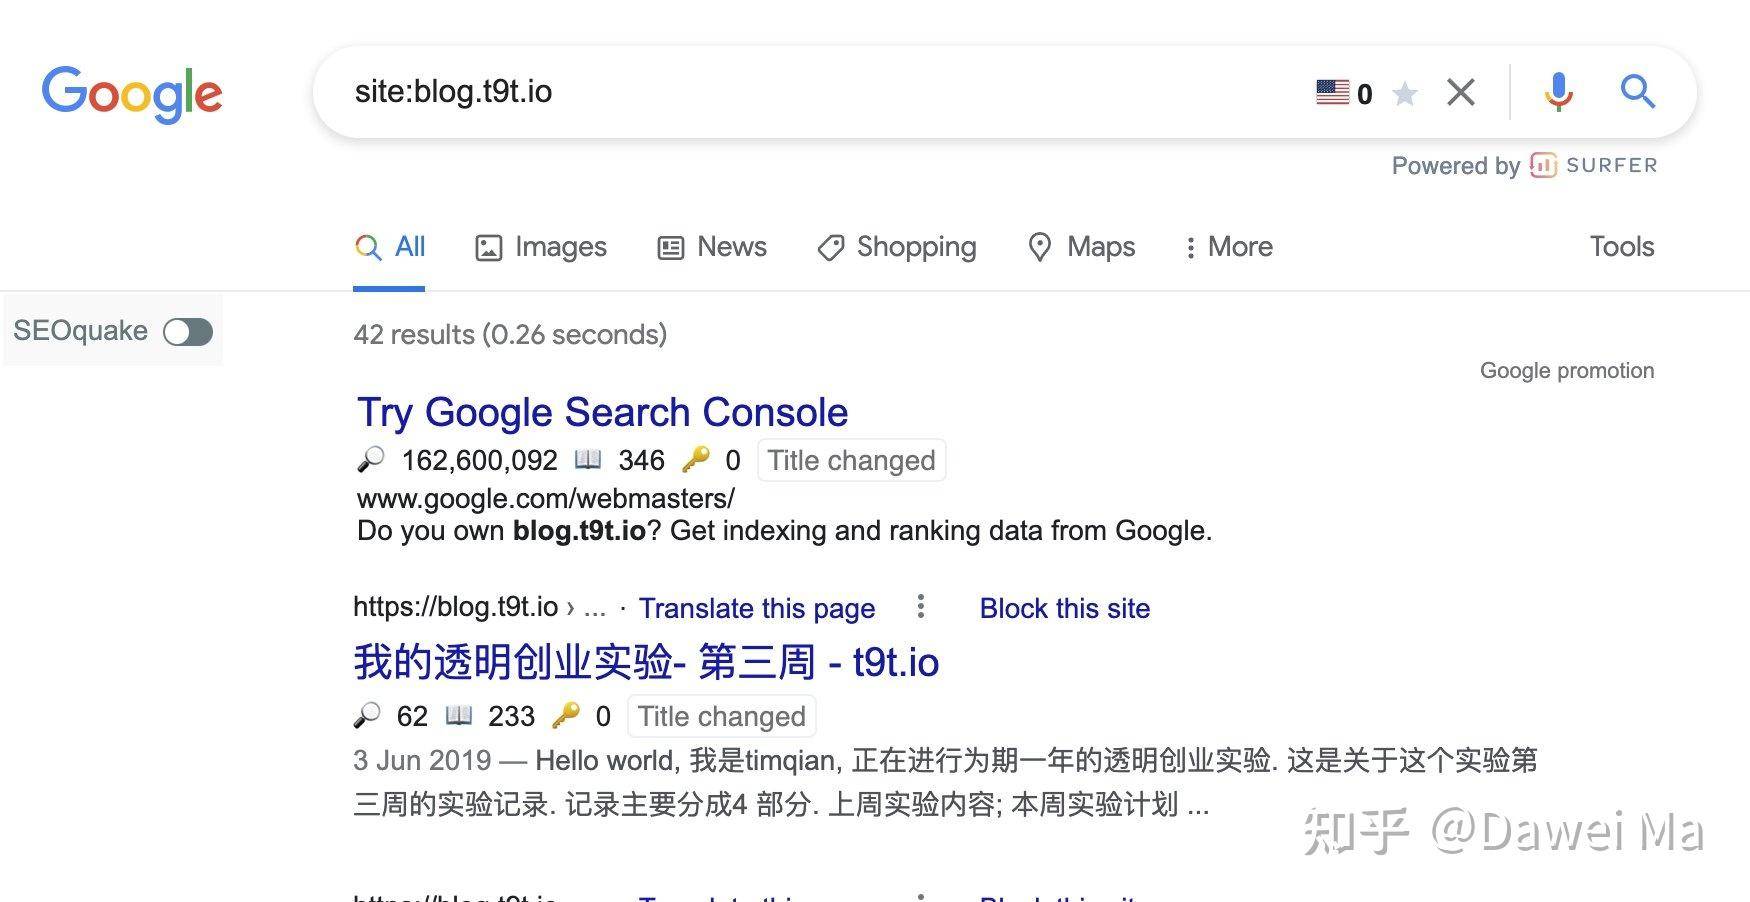Switch to the News tab
This screenshot has height=902, width=1750.
tap(712, 247)
